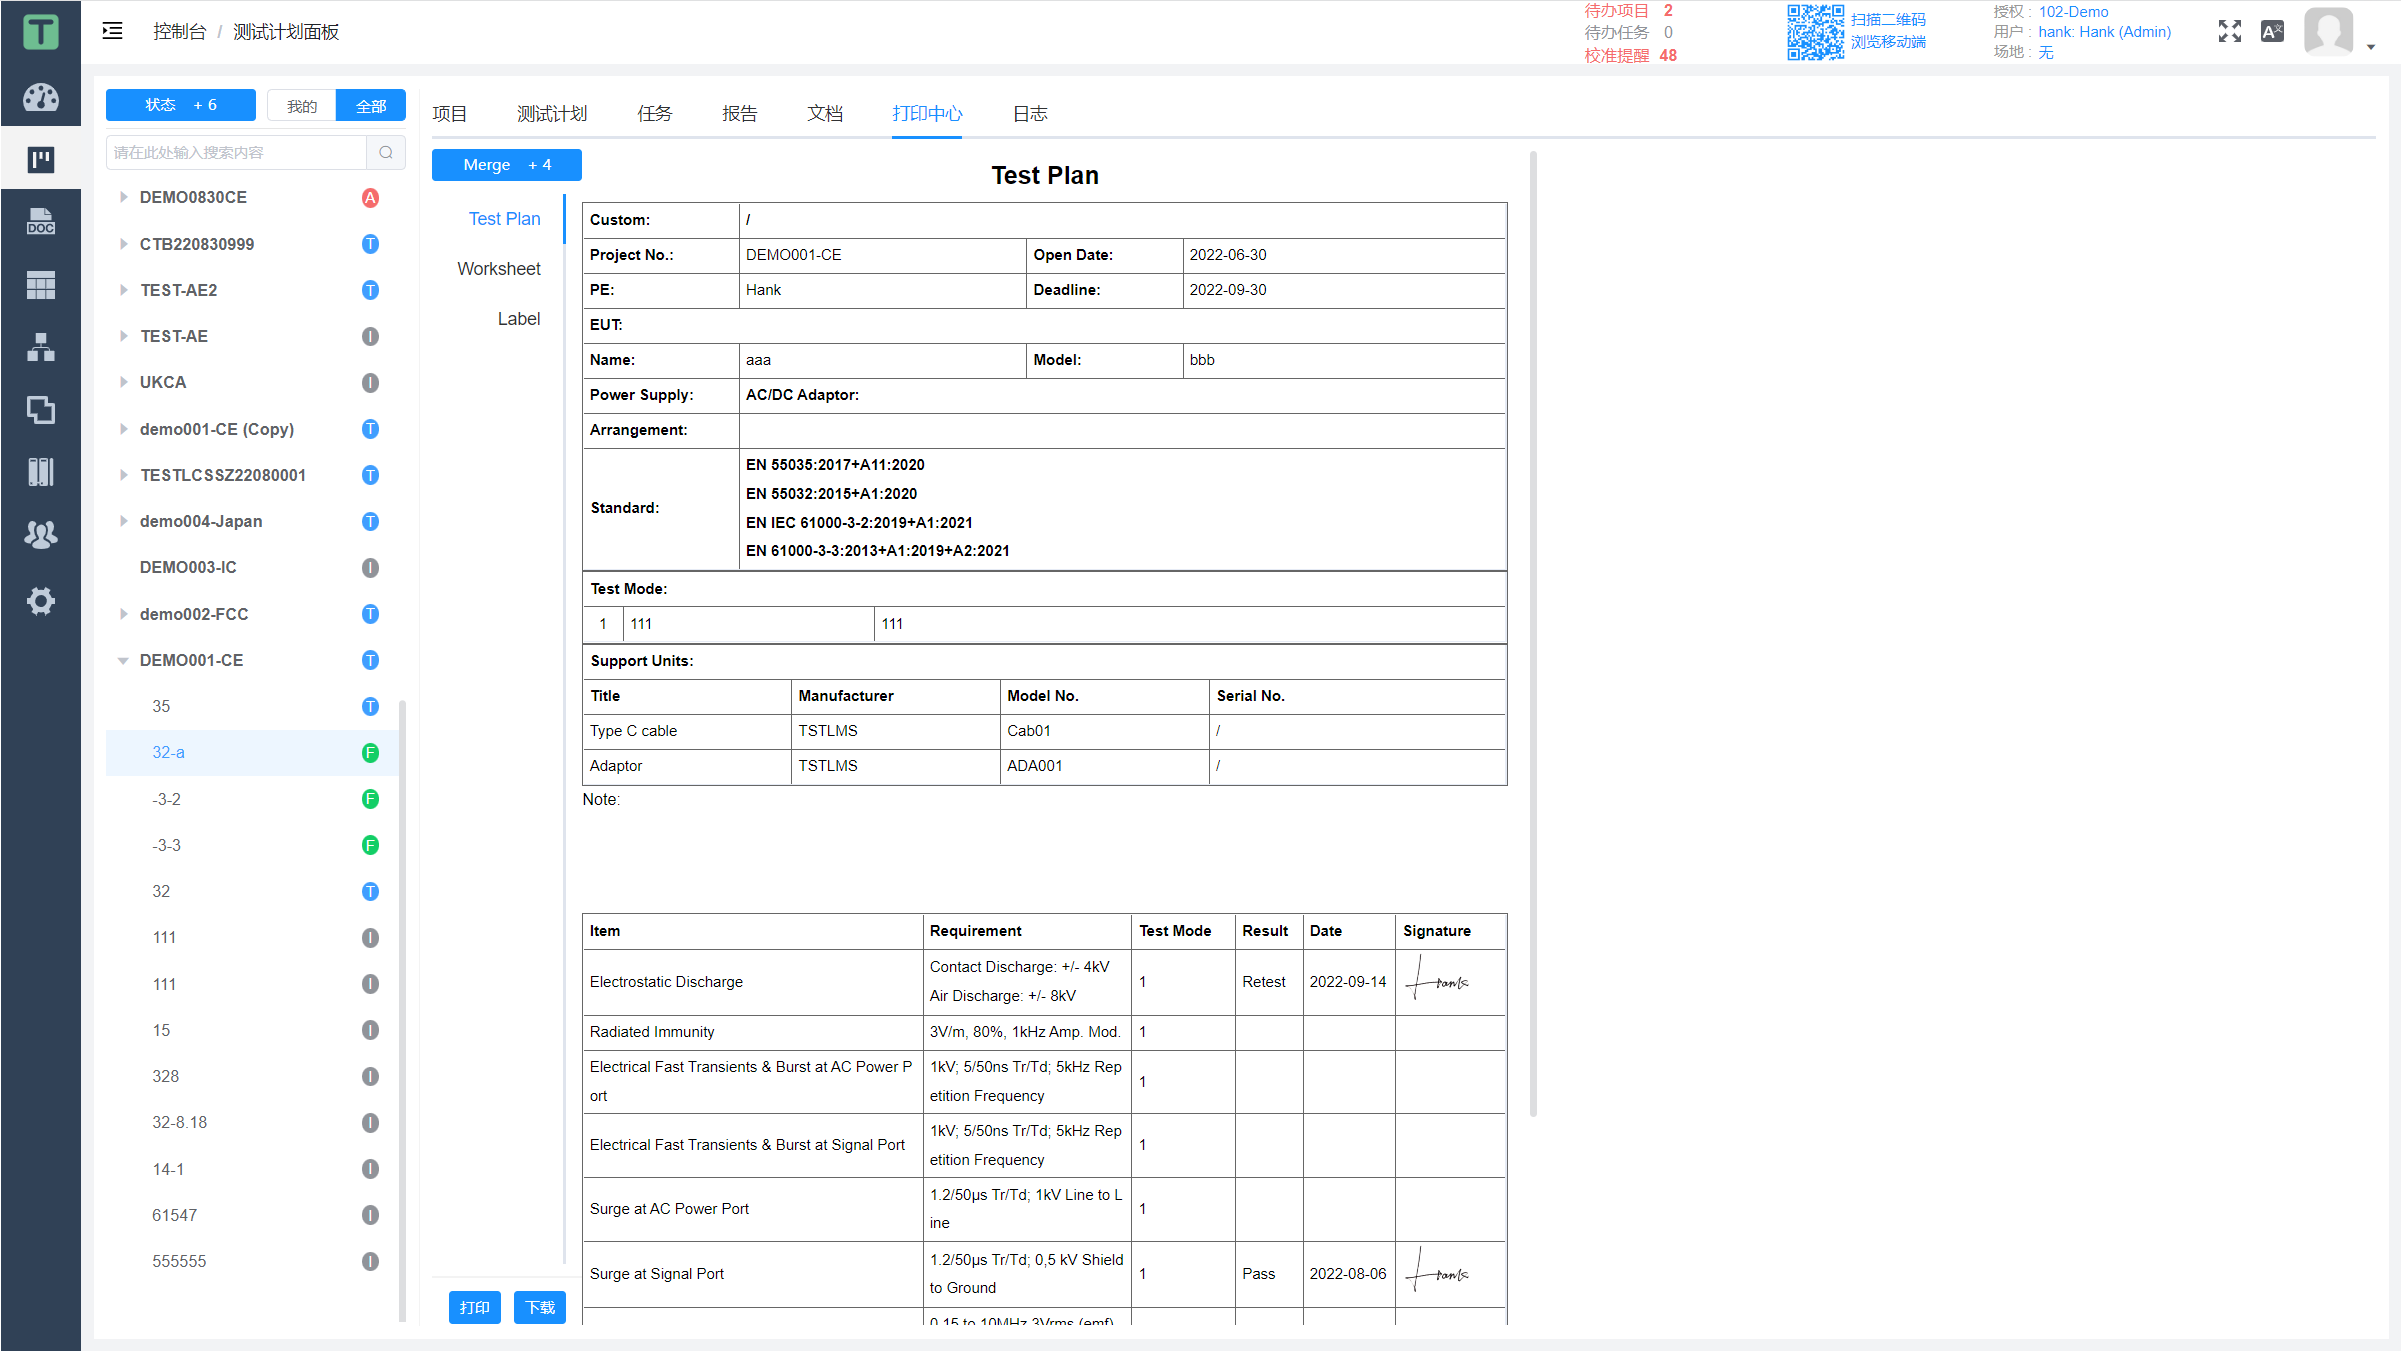The height and width of the screenshot is (1351, 2401).
Task: Open the library books sidebar icon
Action: pos(40,472)
